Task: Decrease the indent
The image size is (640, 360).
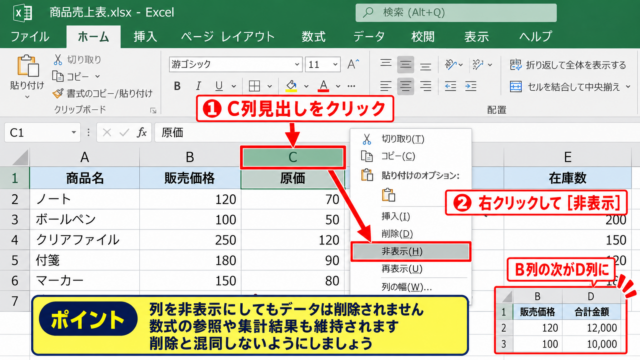Action: click(x=450, y=86)
